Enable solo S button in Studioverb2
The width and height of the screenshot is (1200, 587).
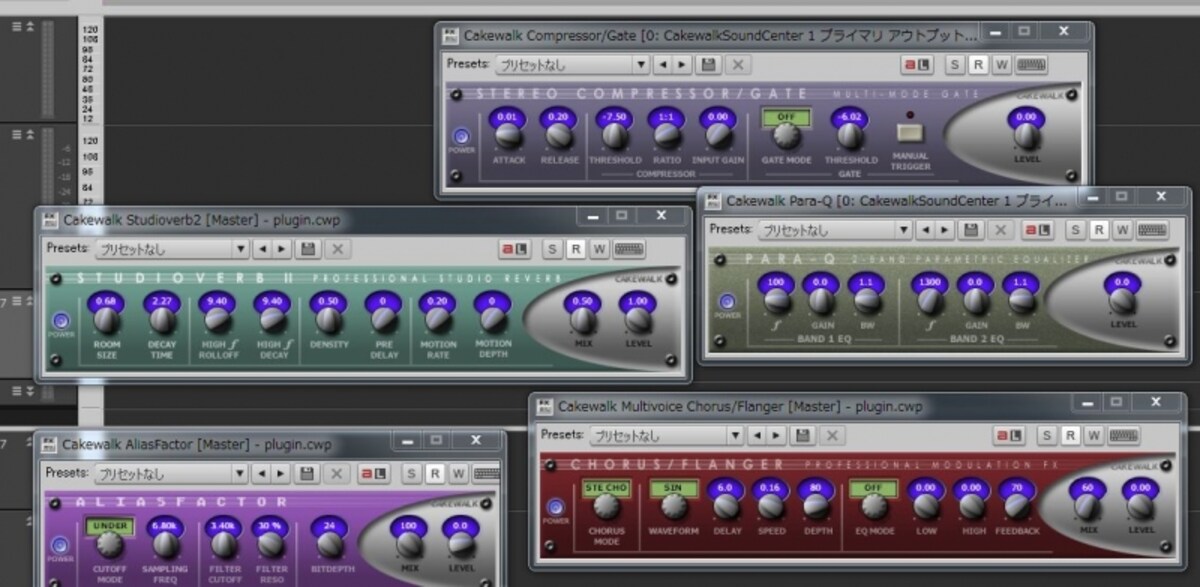click(553, 249)
